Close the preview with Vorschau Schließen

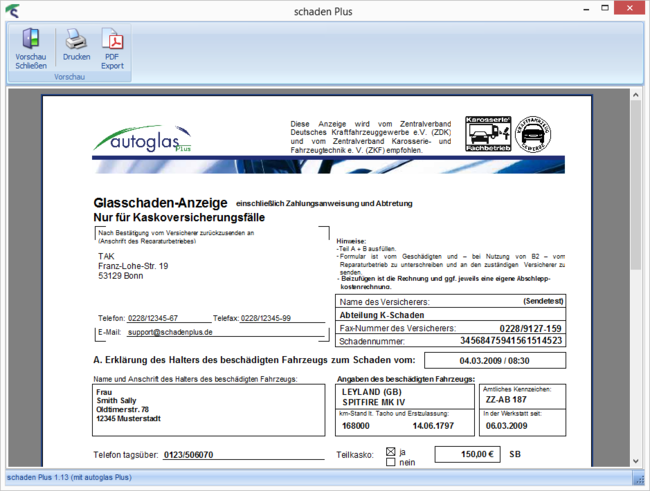31,49
